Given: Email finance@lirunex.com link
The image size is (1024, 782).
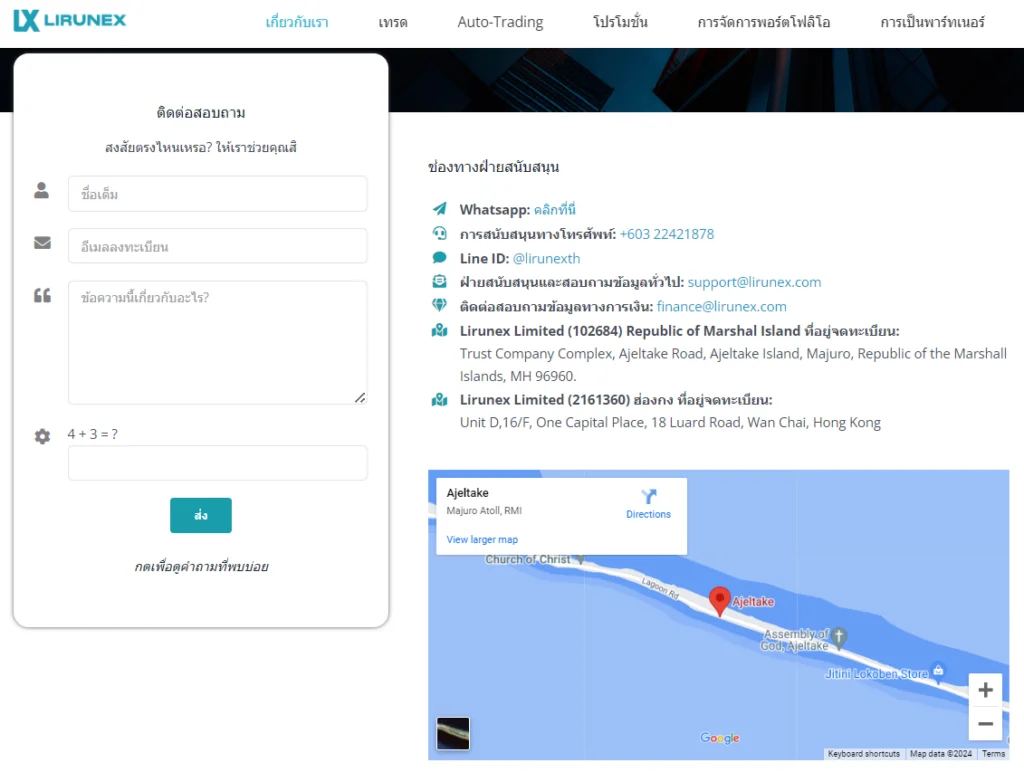Looking at the screenshot, I should [x=722, y=306].
